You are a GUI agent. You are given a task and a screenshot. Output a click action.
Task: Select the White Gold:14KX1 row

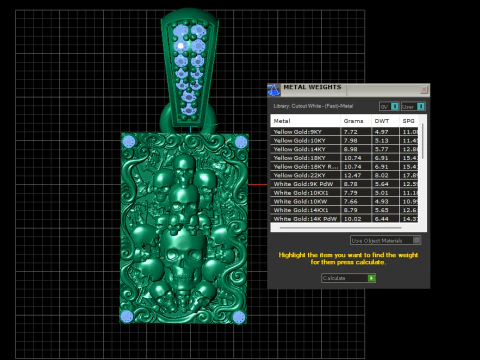(344, 210)
